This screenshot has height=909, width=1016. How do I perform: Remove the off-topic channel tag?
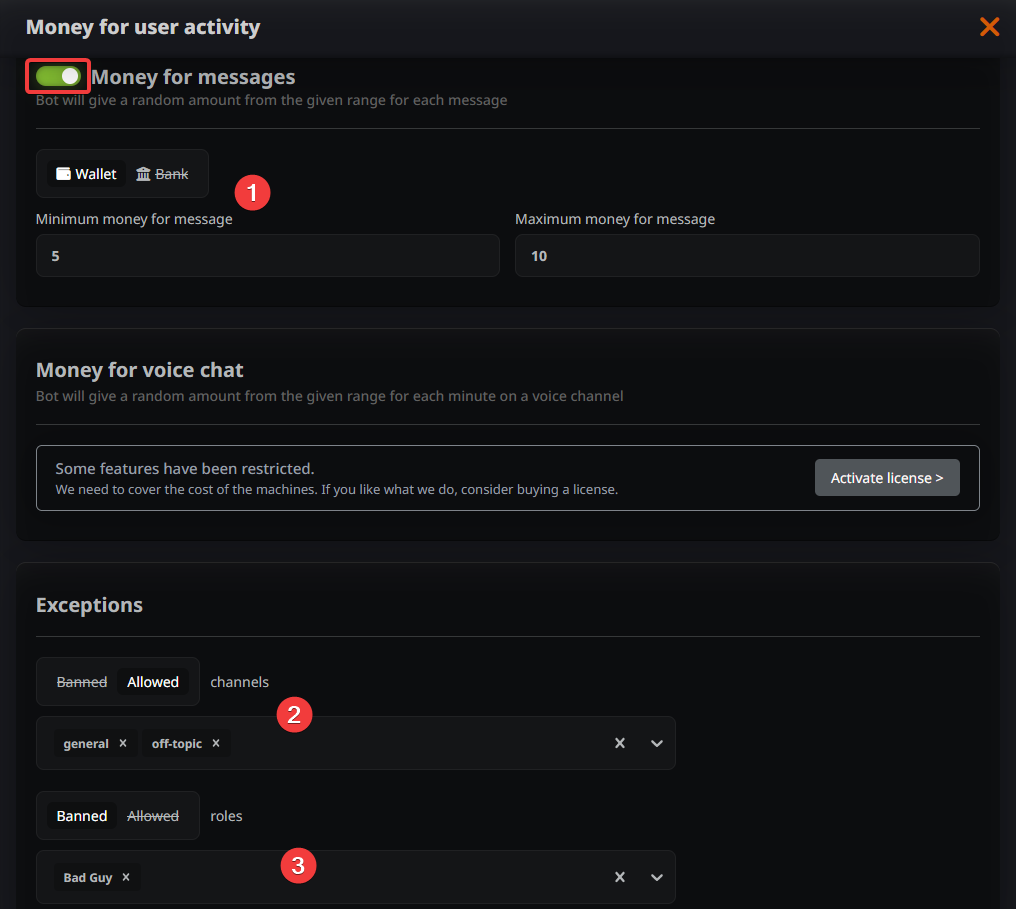(x=216, y=743)
